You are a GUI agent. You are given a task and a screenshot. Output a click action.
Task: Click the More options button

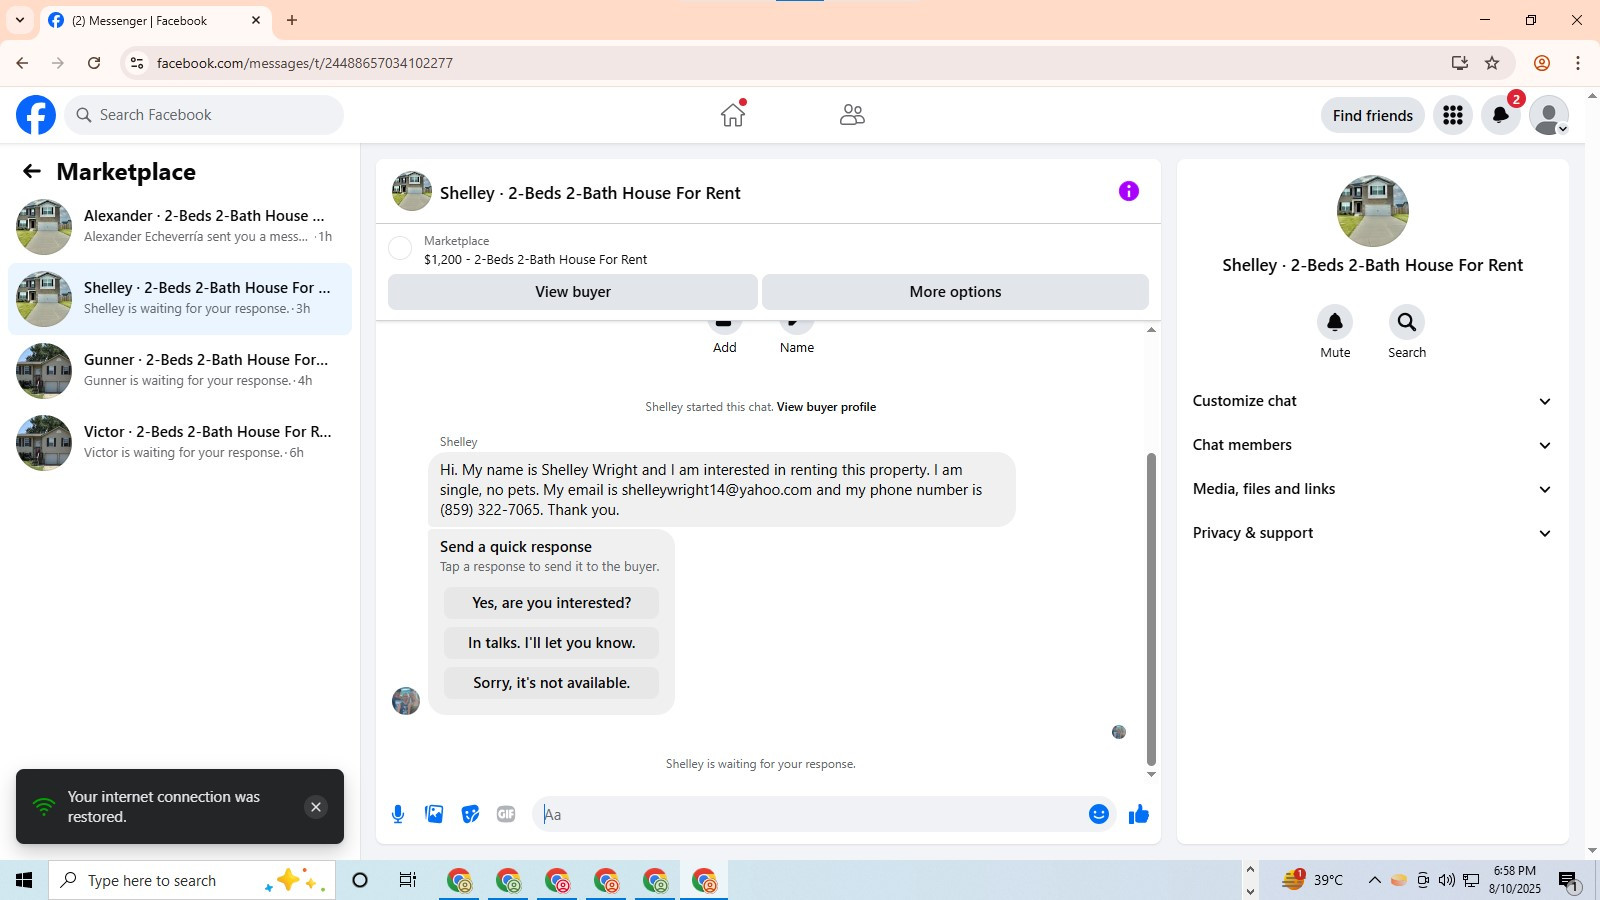tap(955, 292)
